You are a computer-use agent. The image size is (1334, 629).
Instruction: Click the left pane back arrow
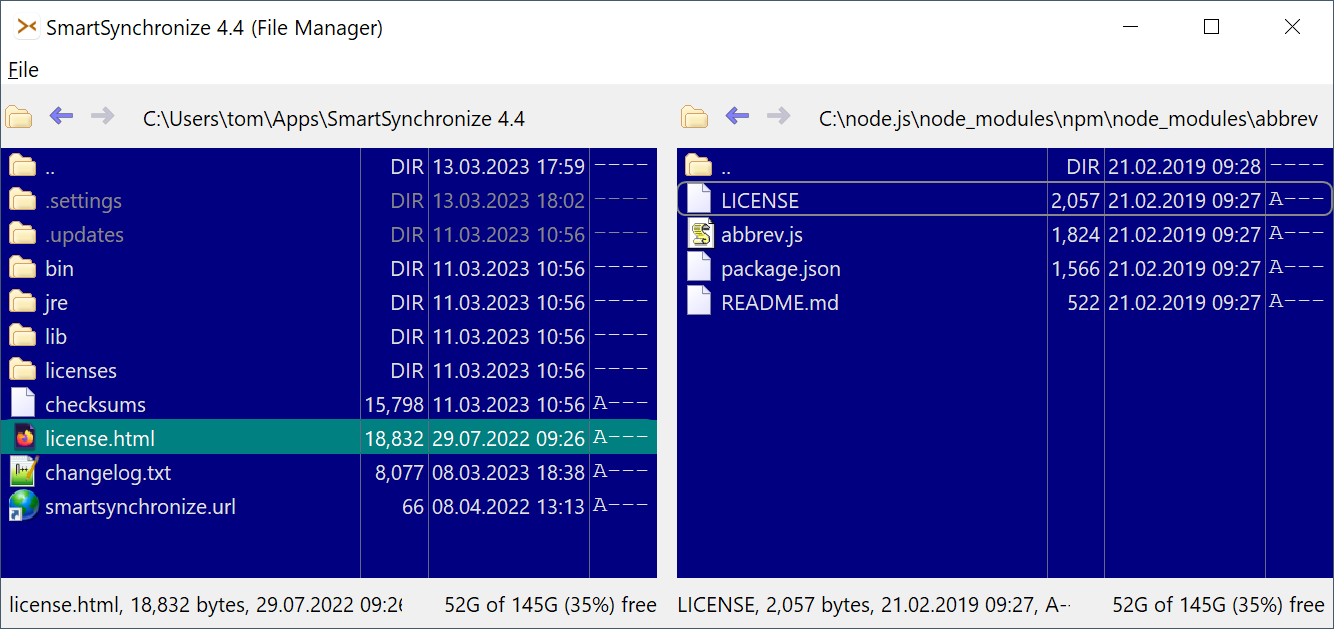62,117
